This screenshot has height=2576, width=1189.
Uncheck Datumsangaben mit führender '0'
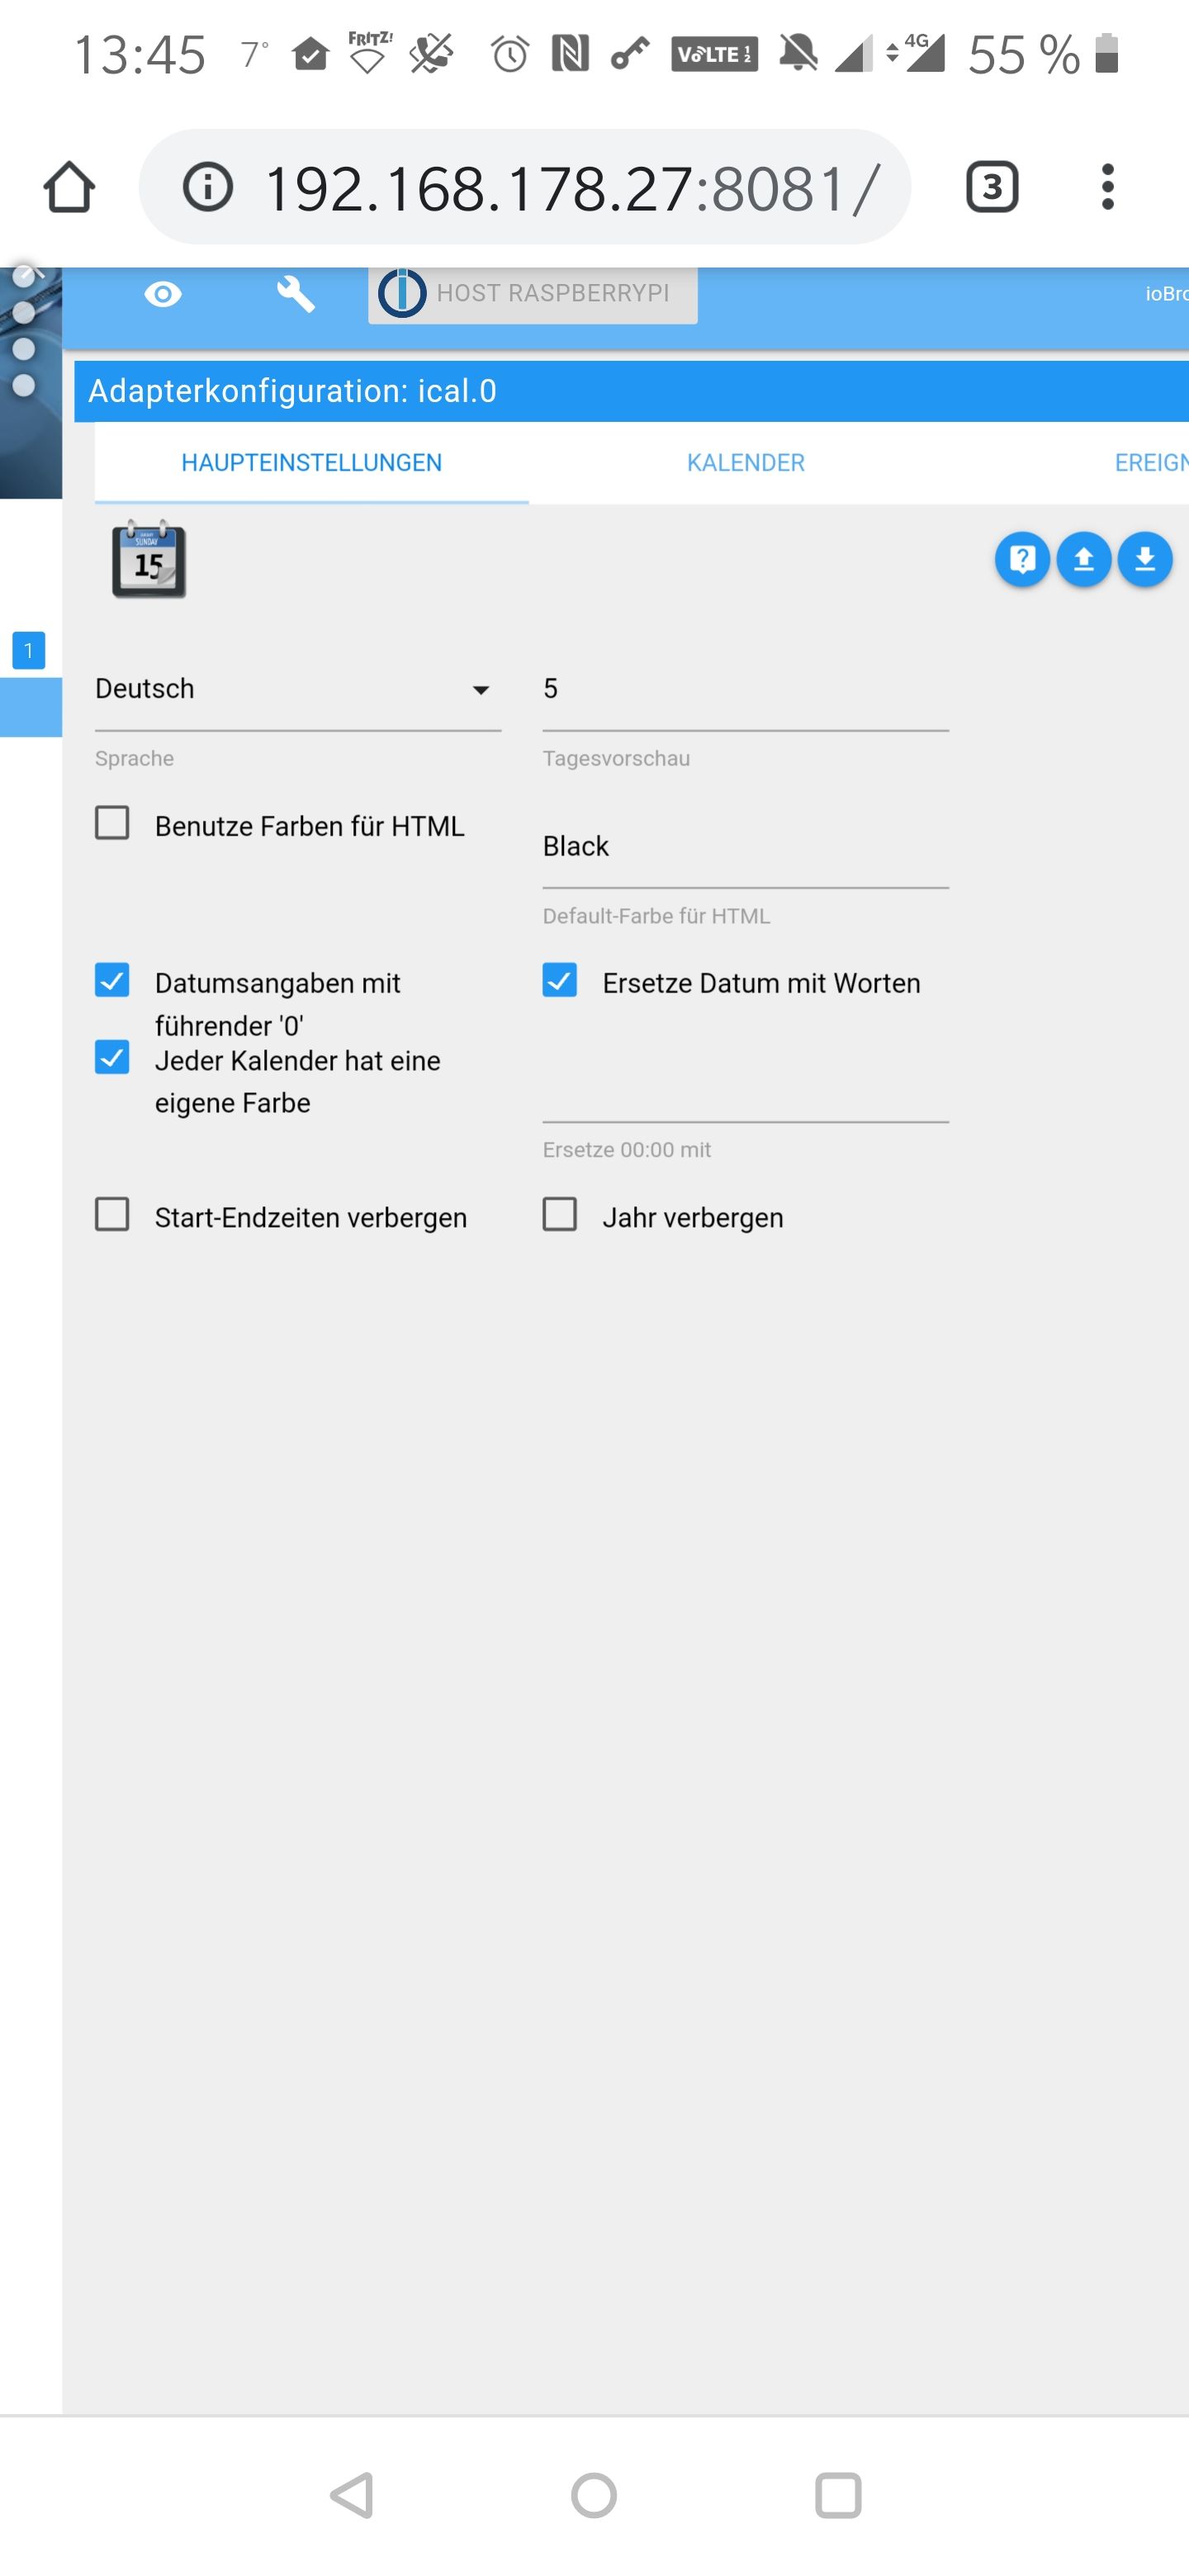112,980
